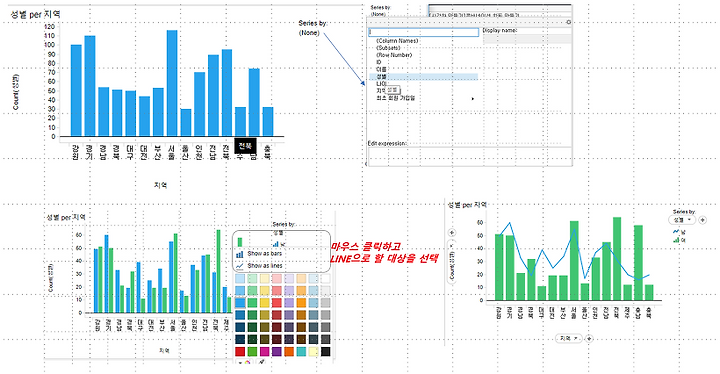Open the settings gear in column selector
The width and height of the screenshot is (720, 374).
pyautogui.click(x=568, y=22)
